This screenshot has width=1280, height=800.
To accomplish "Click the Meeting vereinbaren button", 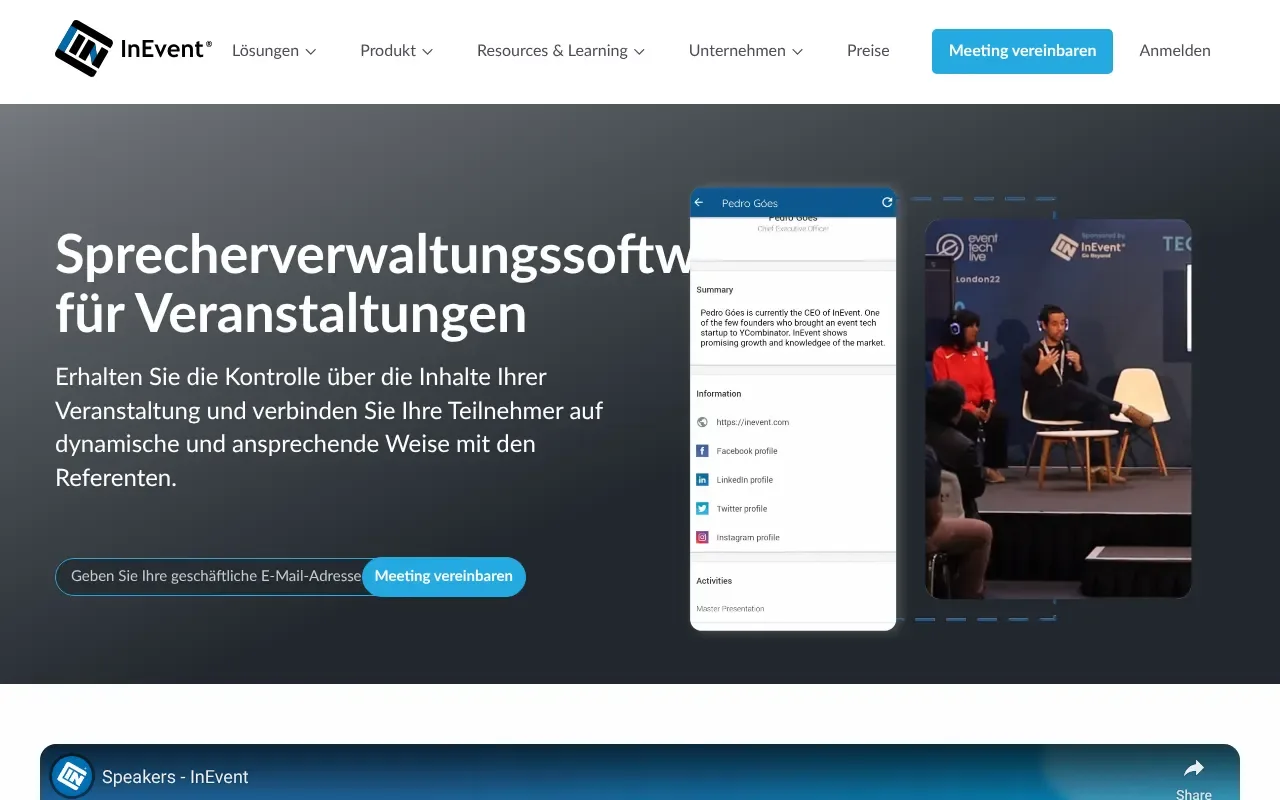I will click(1021, 51).
